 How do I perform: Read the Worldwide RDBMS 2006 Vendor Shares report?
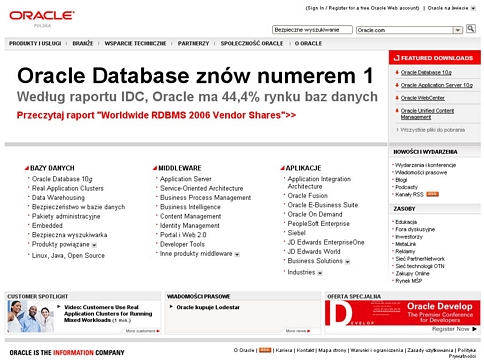tap(156, 115)
